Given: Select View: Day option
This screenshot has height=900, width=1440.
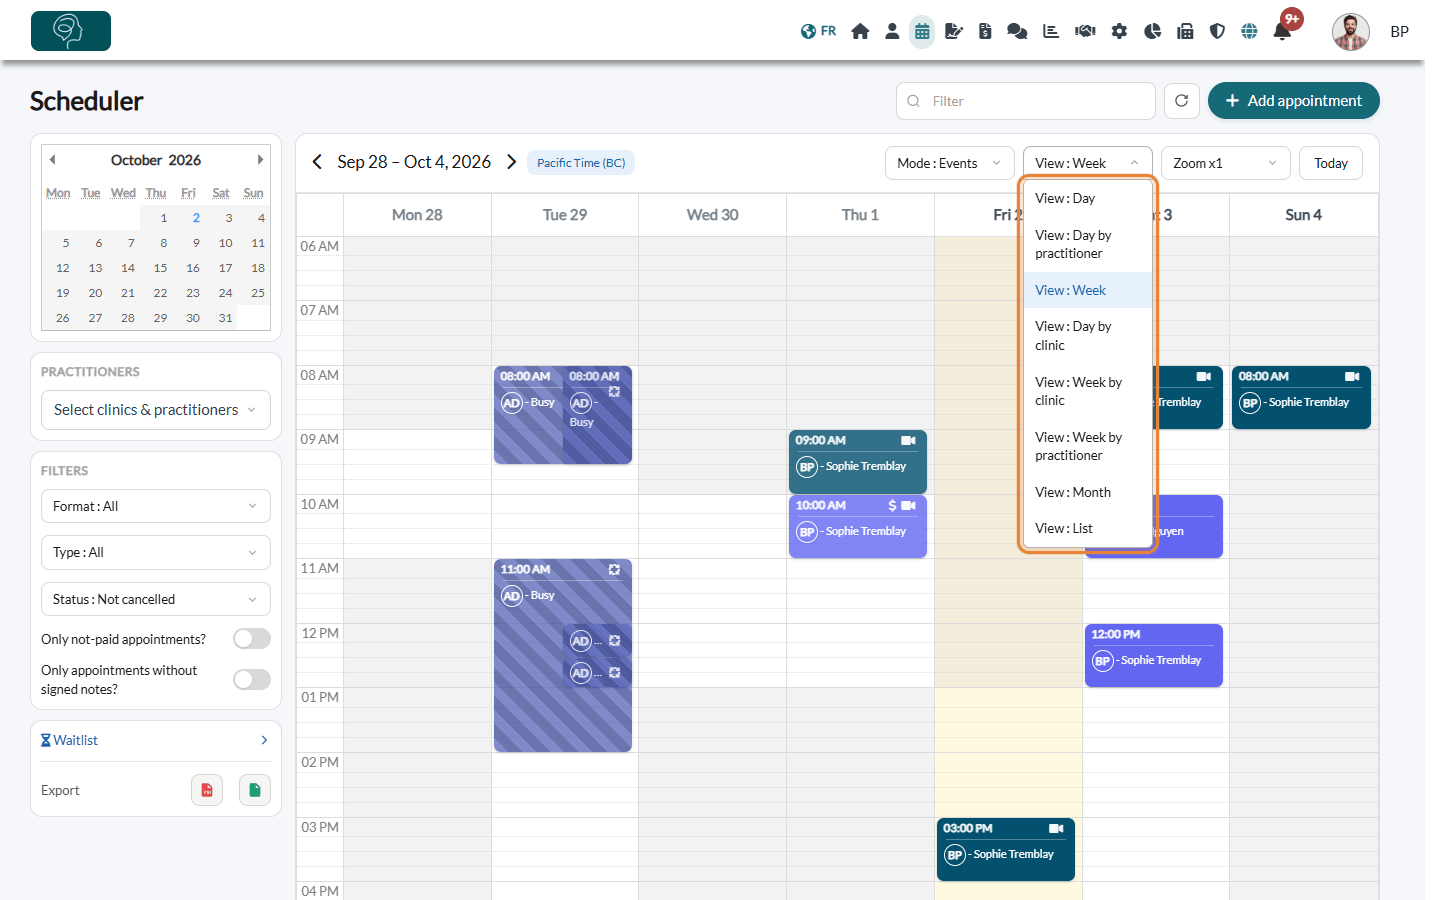Looking at the screenshot, I should click(1087, 199).
